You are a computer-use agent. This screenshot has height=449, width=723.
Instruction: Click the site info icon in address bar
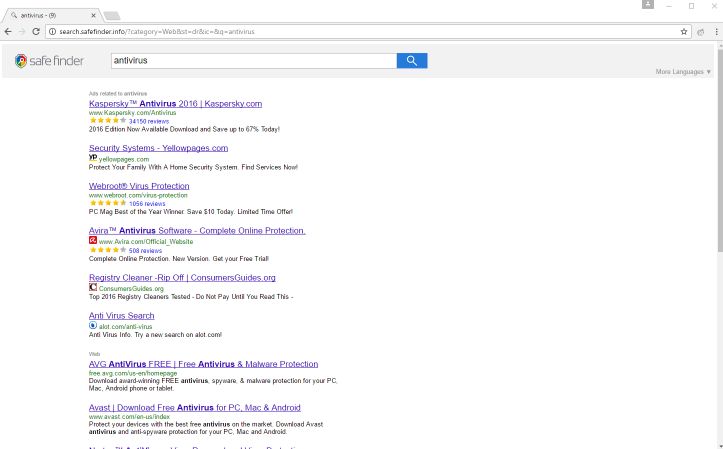coord(53,31)
